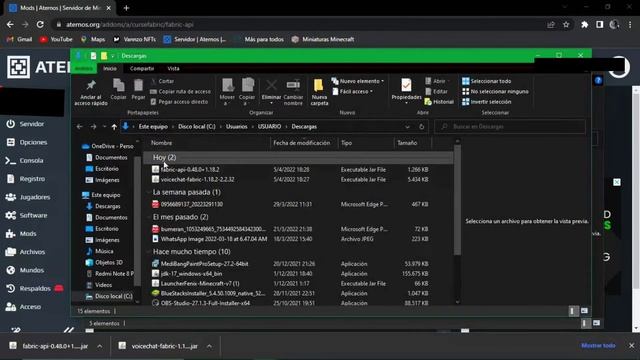Refresh the Descargas folder view
This screenshot has height=360, width=640.
[x=422, y=127]
